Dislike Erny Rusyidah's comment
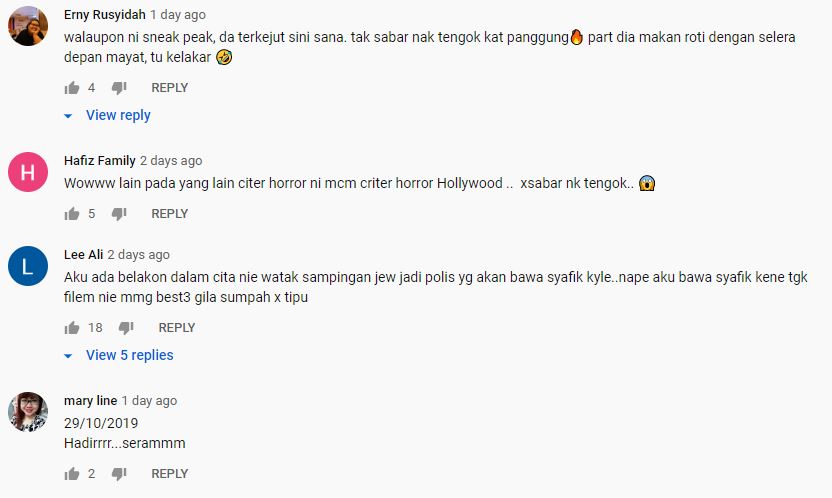 119,88
